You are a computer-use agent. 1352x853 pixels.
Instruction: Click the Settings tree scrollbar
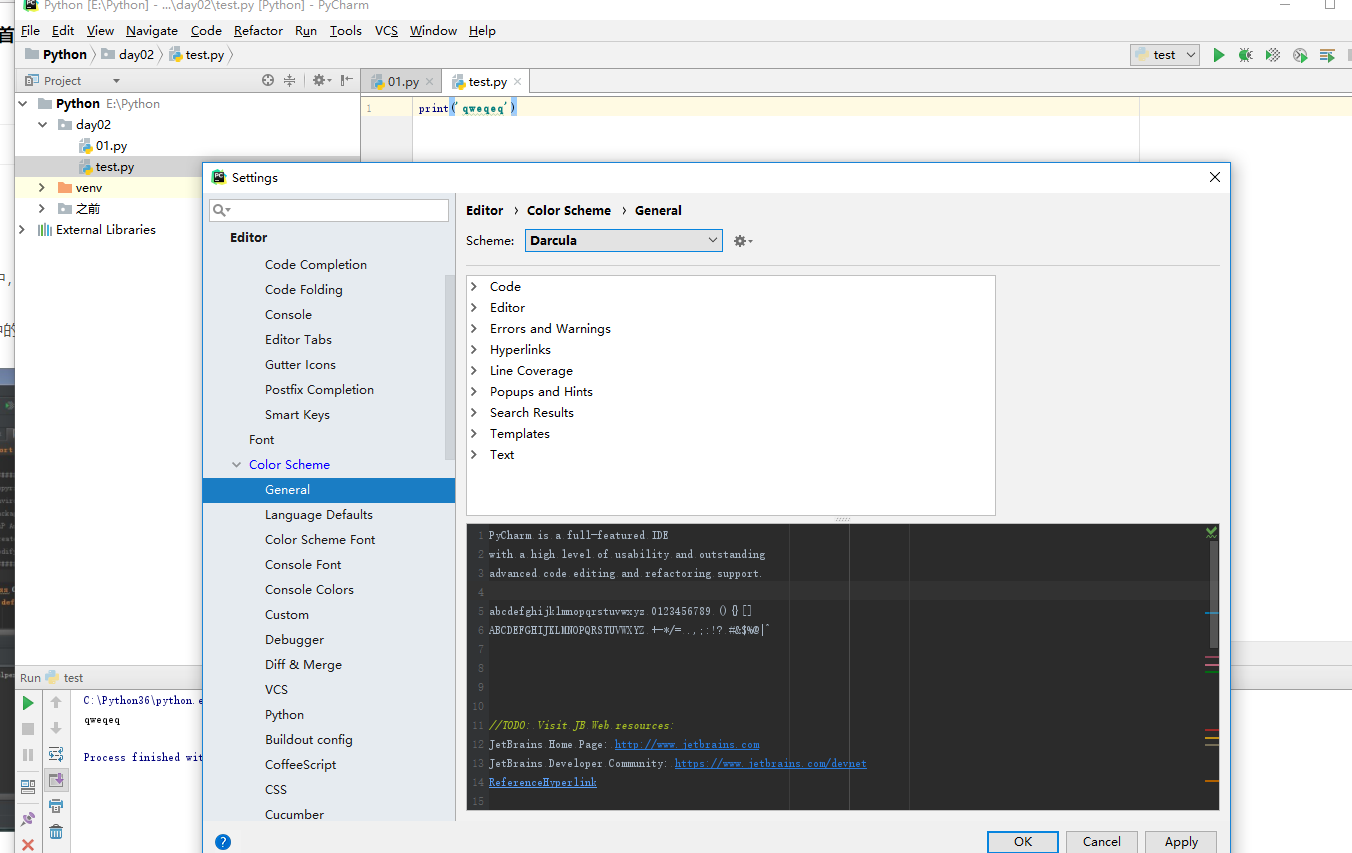click(449, 367)
